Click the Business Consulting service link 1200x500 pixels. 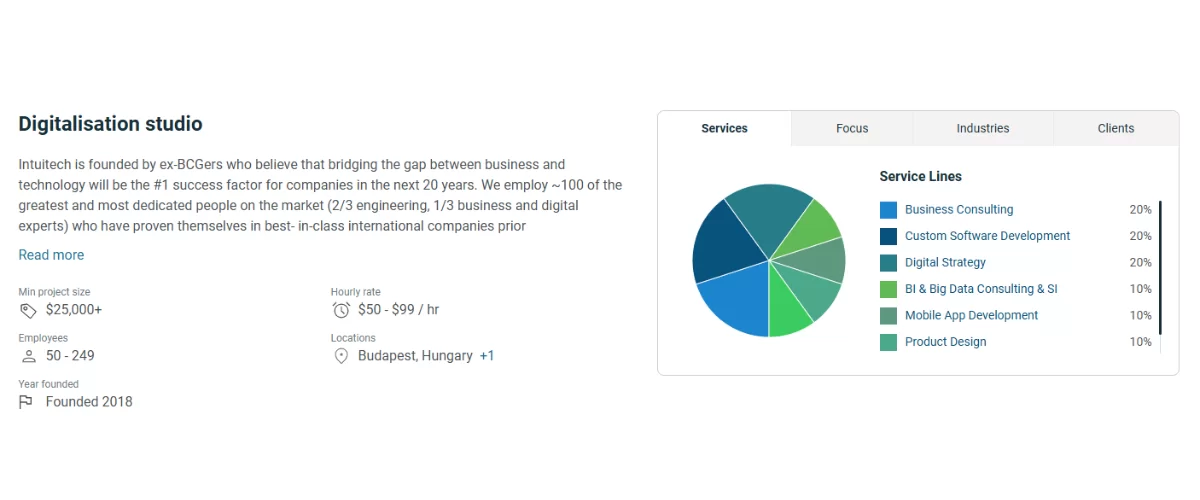958,210
